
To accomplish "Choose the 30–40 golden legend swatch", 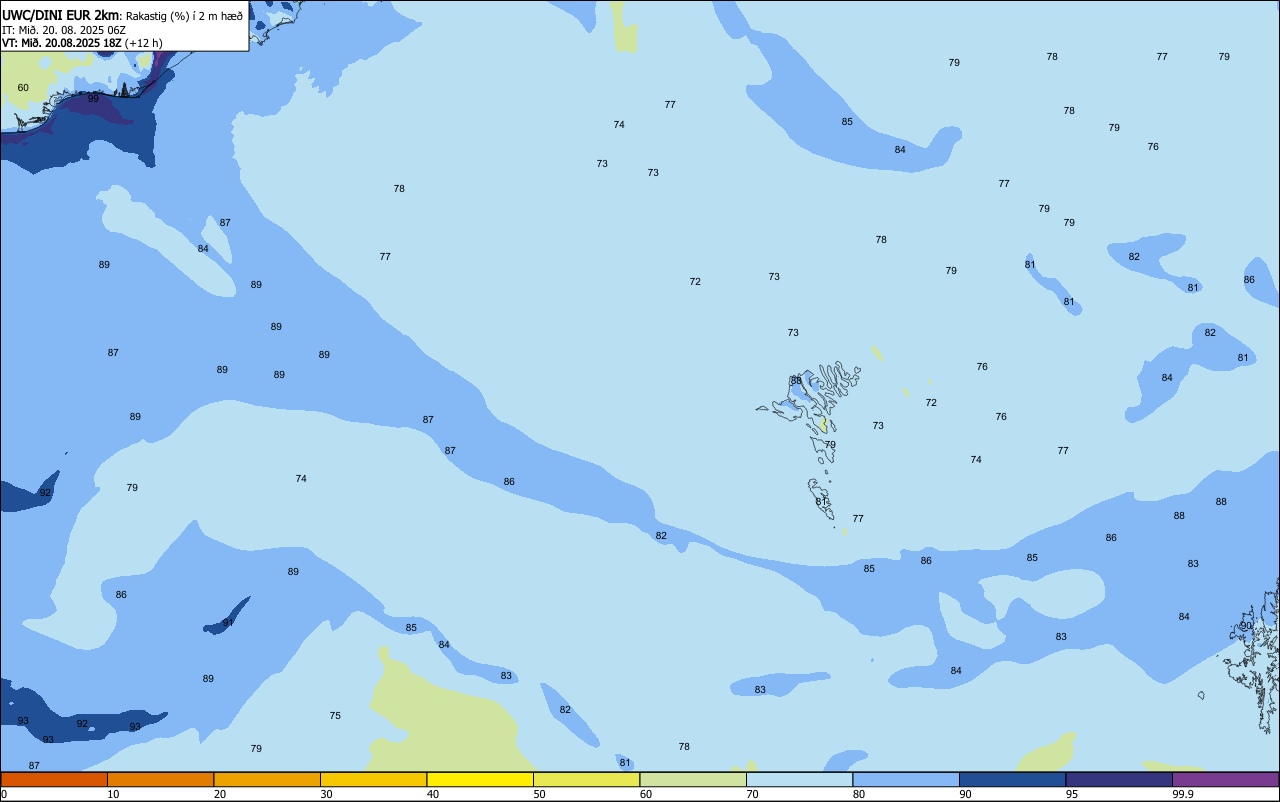I will (x=373, y=779).
